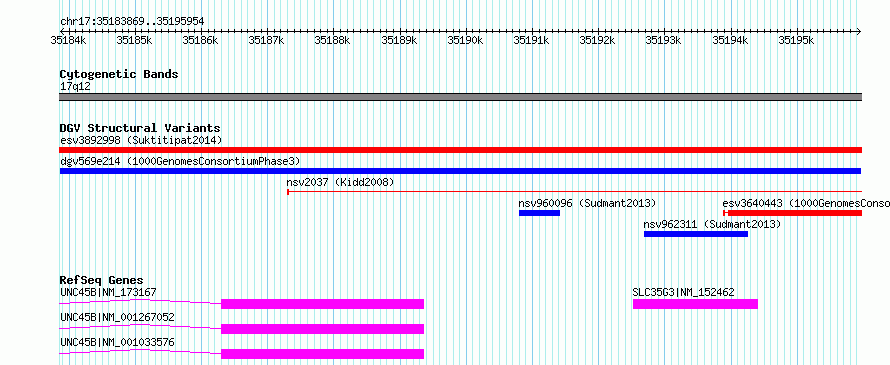Screen dimensions: 890x365
Task: Click the DGV Structural Variants track title
Action: click(x=140, y=128)
